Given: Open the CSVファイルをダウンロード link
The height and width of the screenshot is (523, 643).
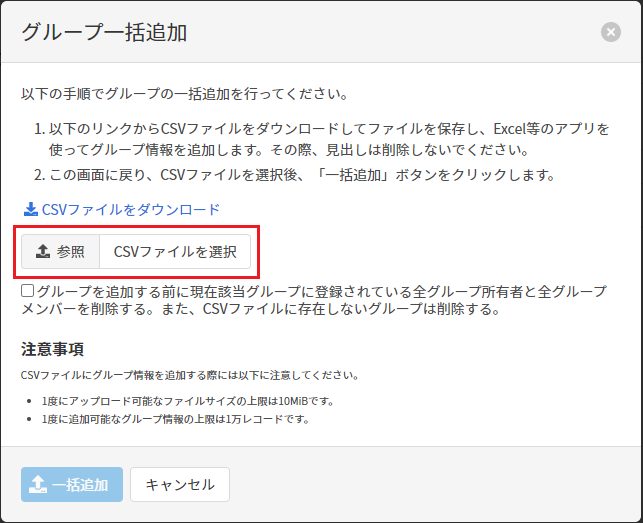Looking at the screenshot, I should (130, 210).
